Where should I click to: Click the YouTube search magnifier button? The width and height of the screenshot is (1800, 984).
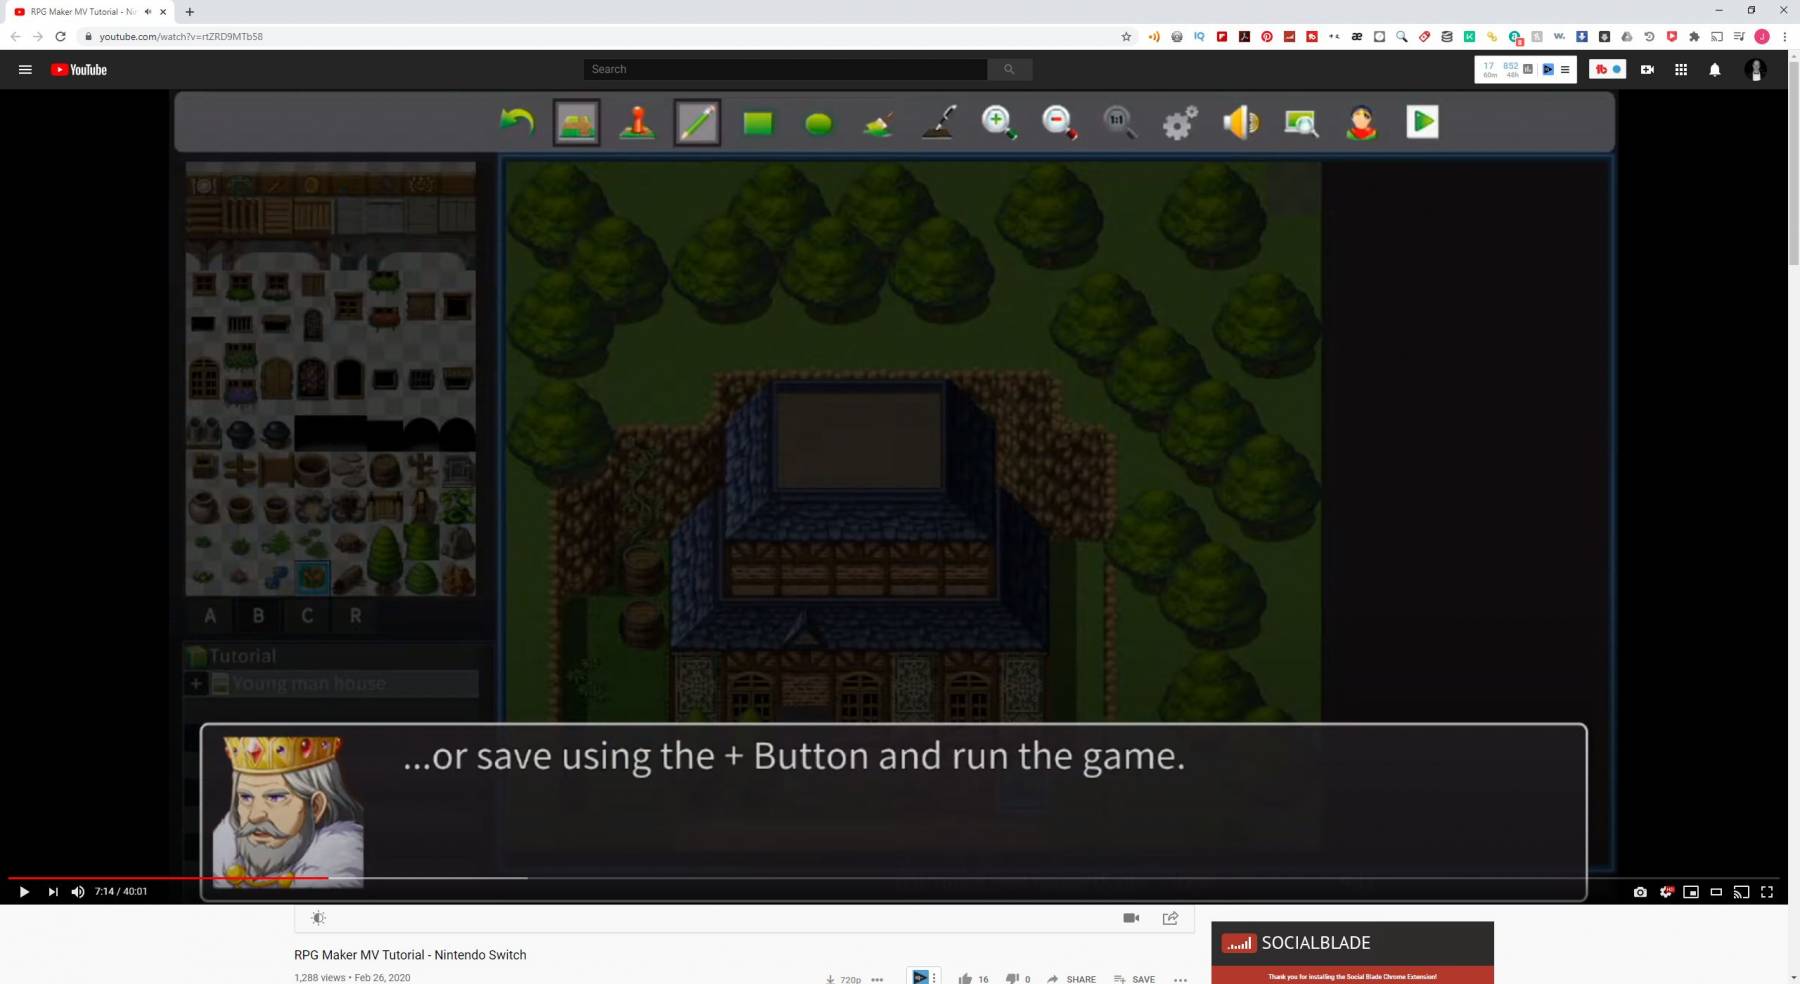click(x=1010, y=69)
